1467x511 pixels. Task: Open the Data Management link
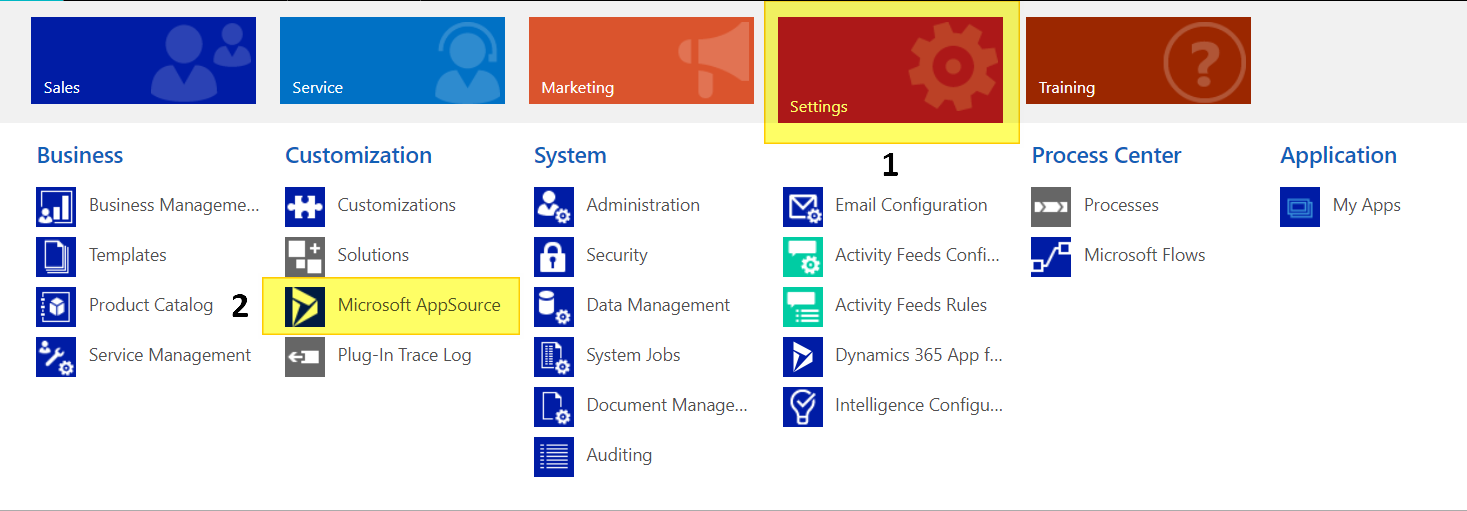click(659, 305)
